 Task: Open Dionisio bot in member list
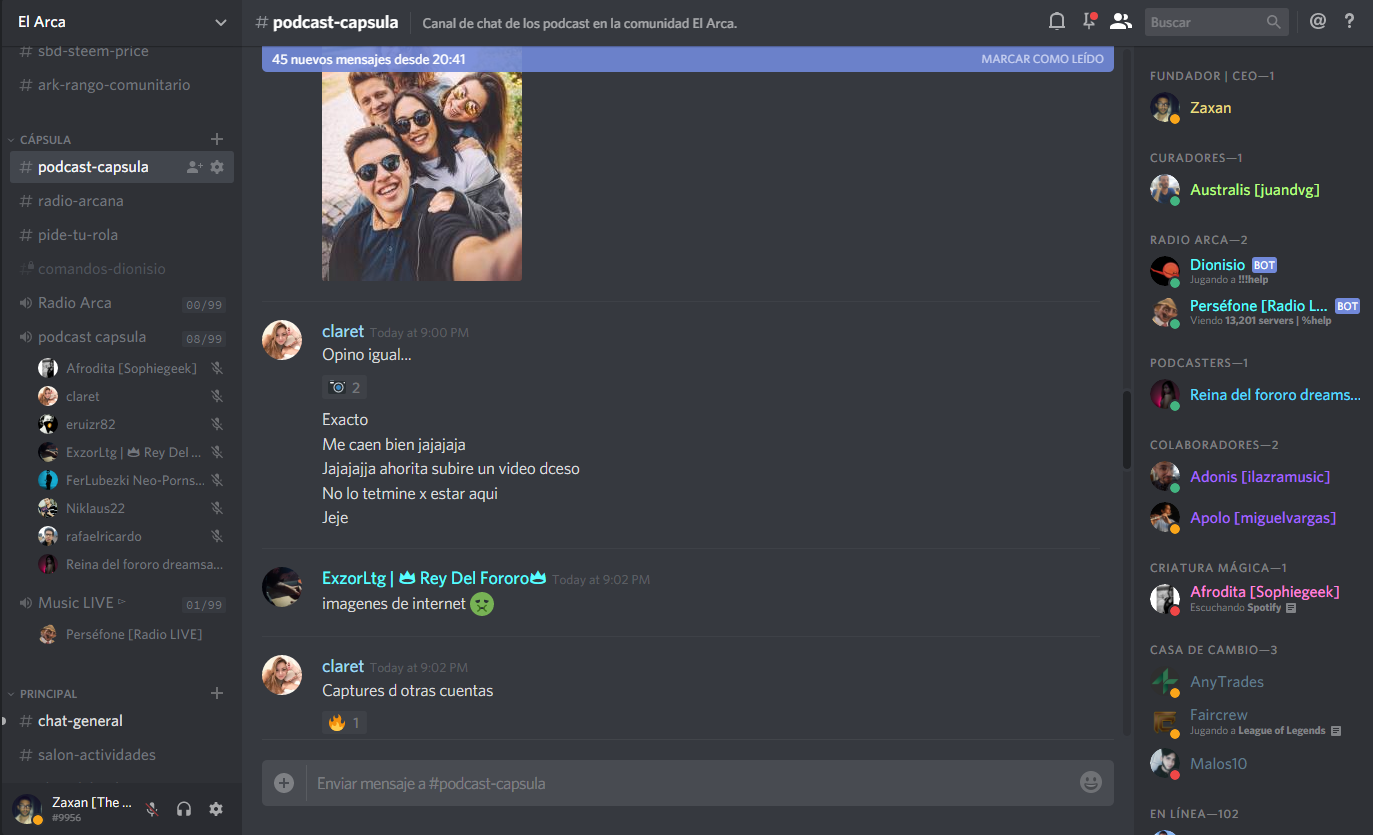click(1254, 271)
